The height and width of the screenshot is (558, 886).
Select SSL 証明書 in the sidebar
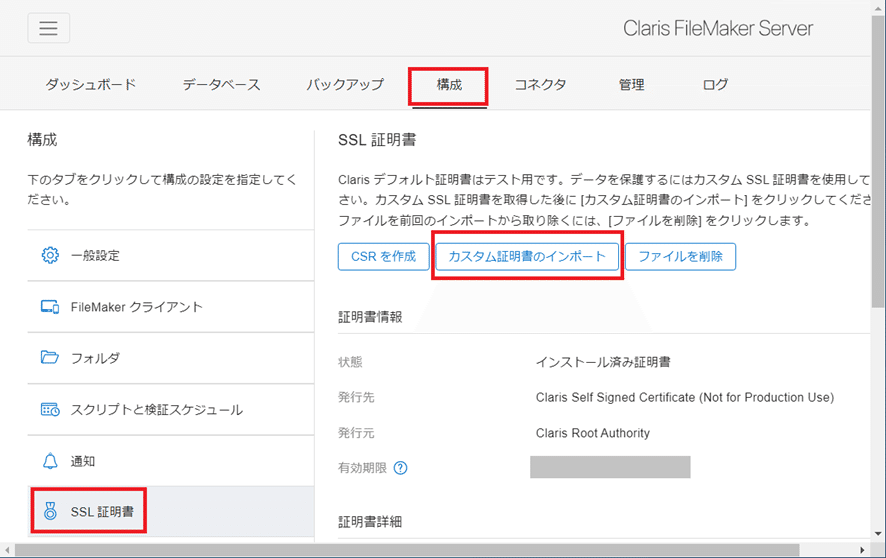(171, 512)
